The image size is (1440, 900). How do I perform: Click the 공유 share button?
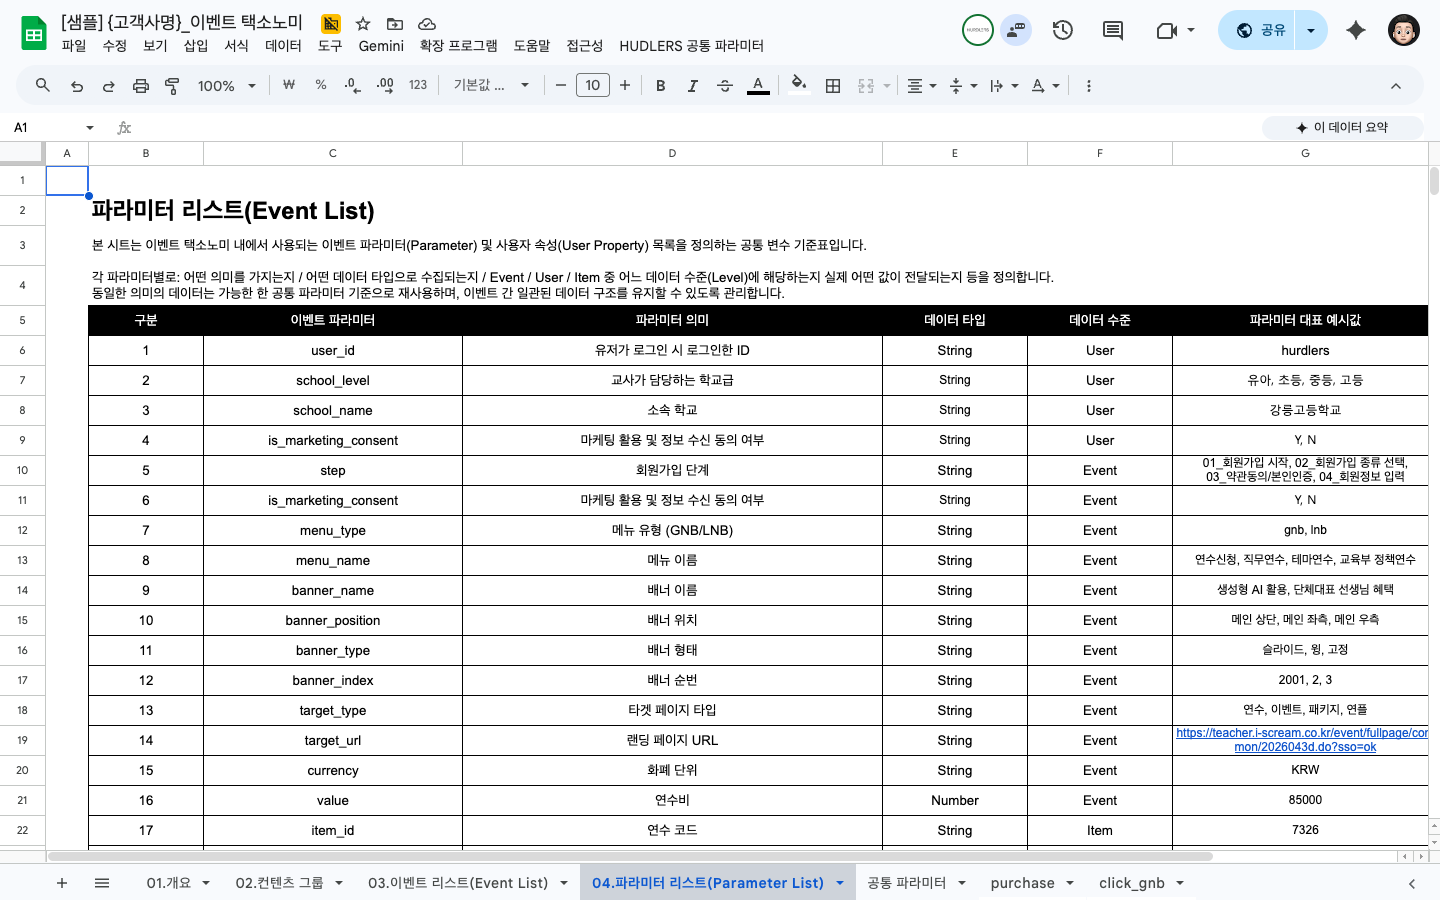(x=1257, y=30)
